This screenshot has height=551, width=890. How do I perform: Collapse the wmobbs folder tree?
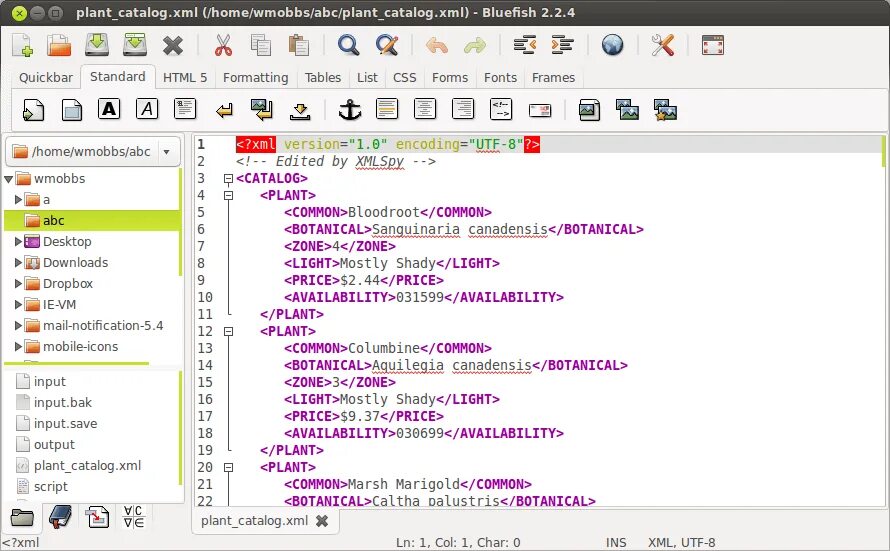pyautogui.click(x=9, y=179)
